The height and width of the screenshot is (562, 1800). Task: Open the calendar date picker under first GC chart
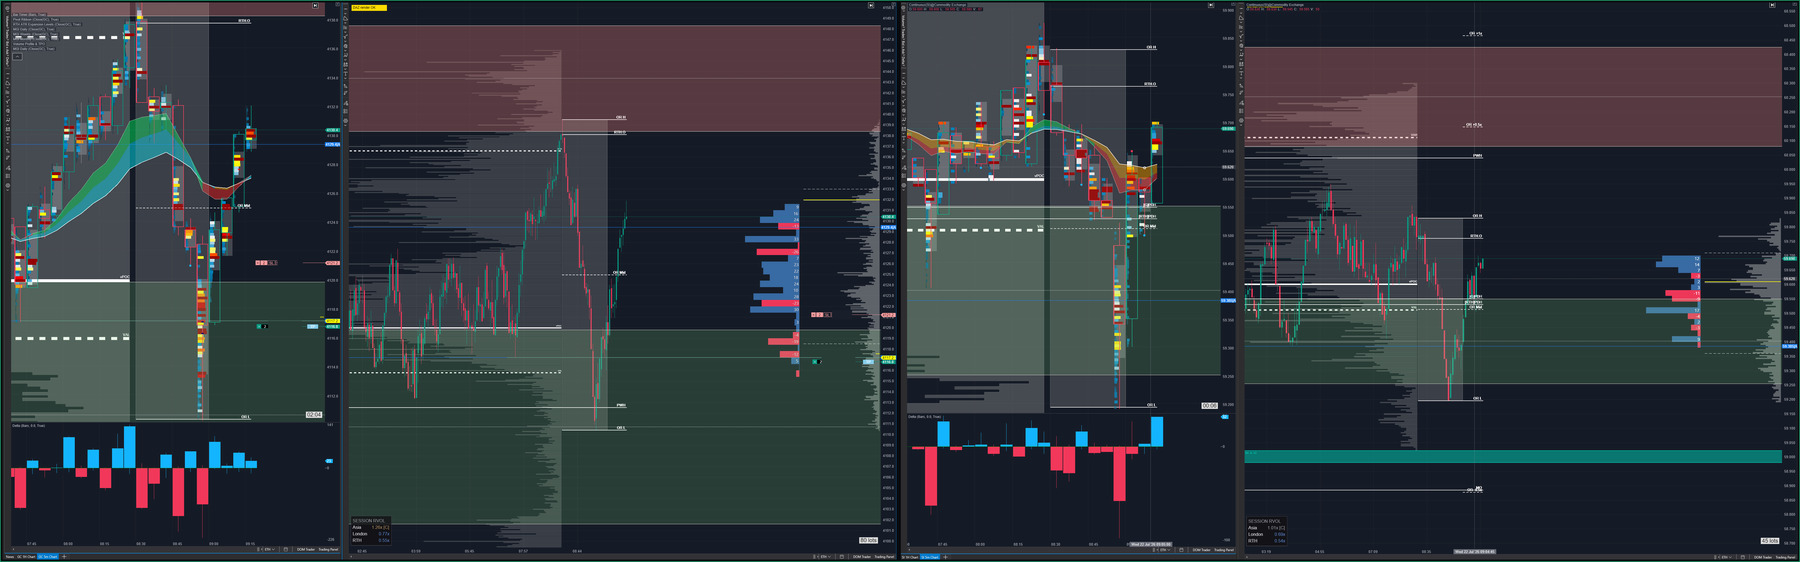tap(285, 549)
